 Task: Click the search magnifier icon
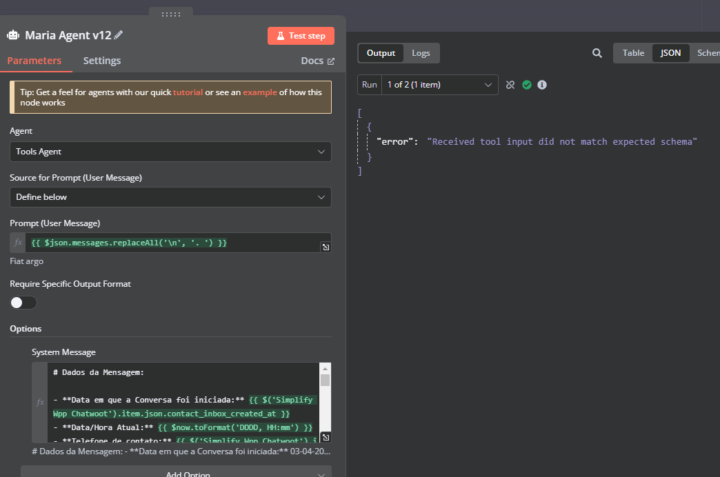click(x=597, y=53)
